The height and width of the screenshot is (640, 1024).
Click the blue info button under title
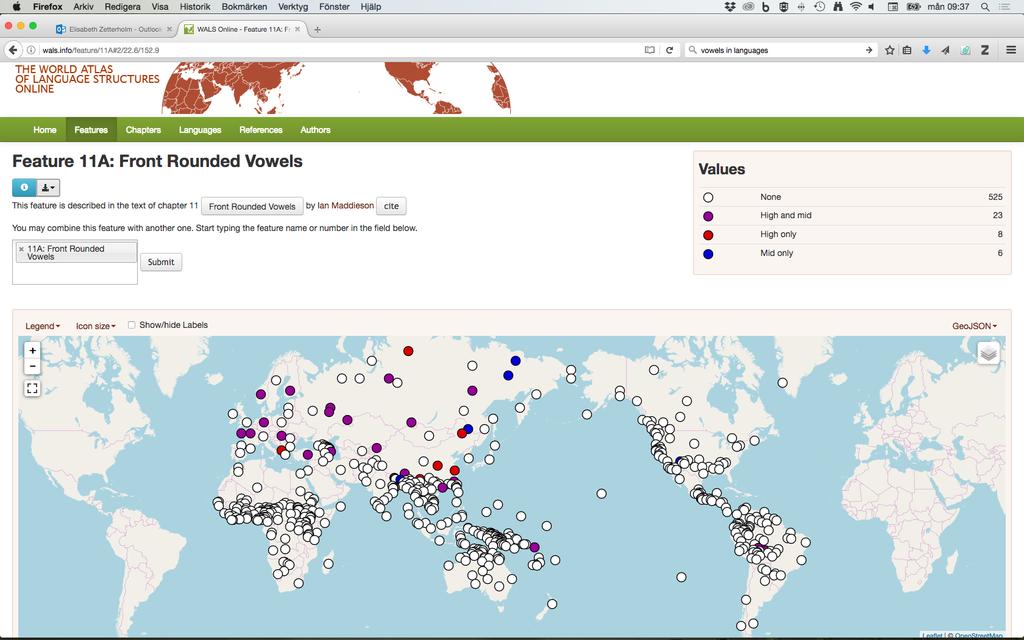click(24, 187)
